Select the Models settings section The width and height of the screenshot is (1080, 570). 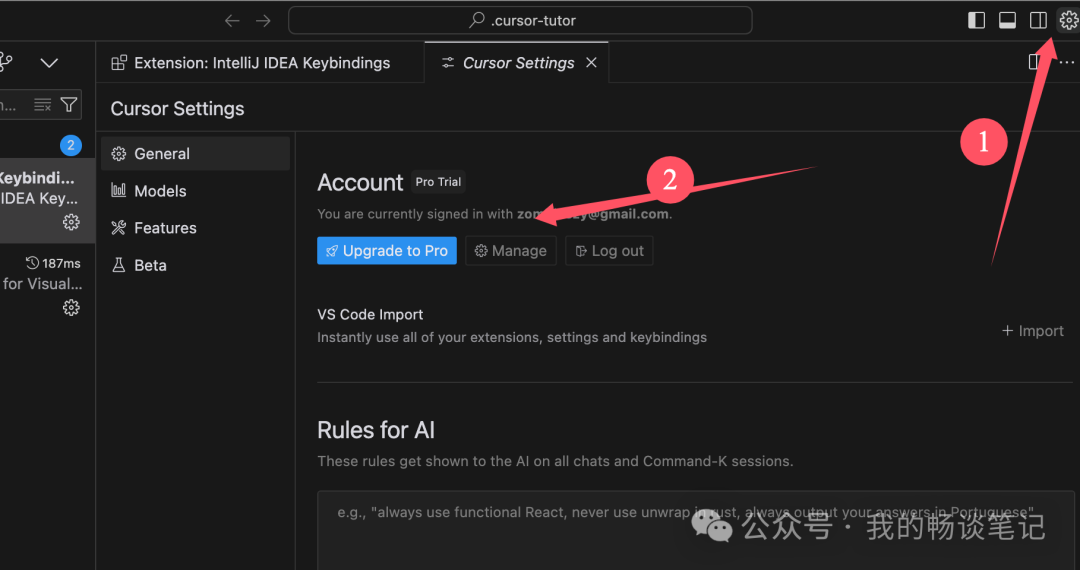click(196, 191)
